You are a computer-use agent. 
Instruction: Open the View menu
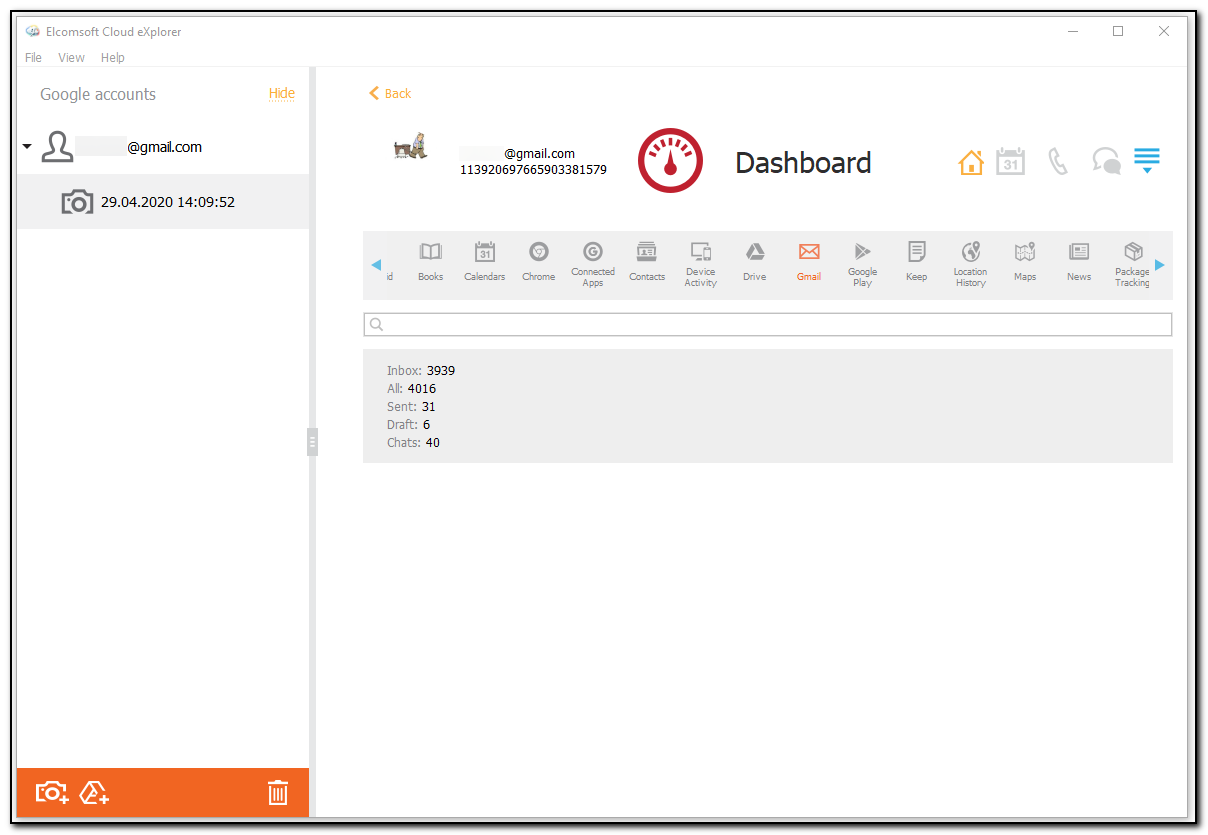(x=70, y=57)
